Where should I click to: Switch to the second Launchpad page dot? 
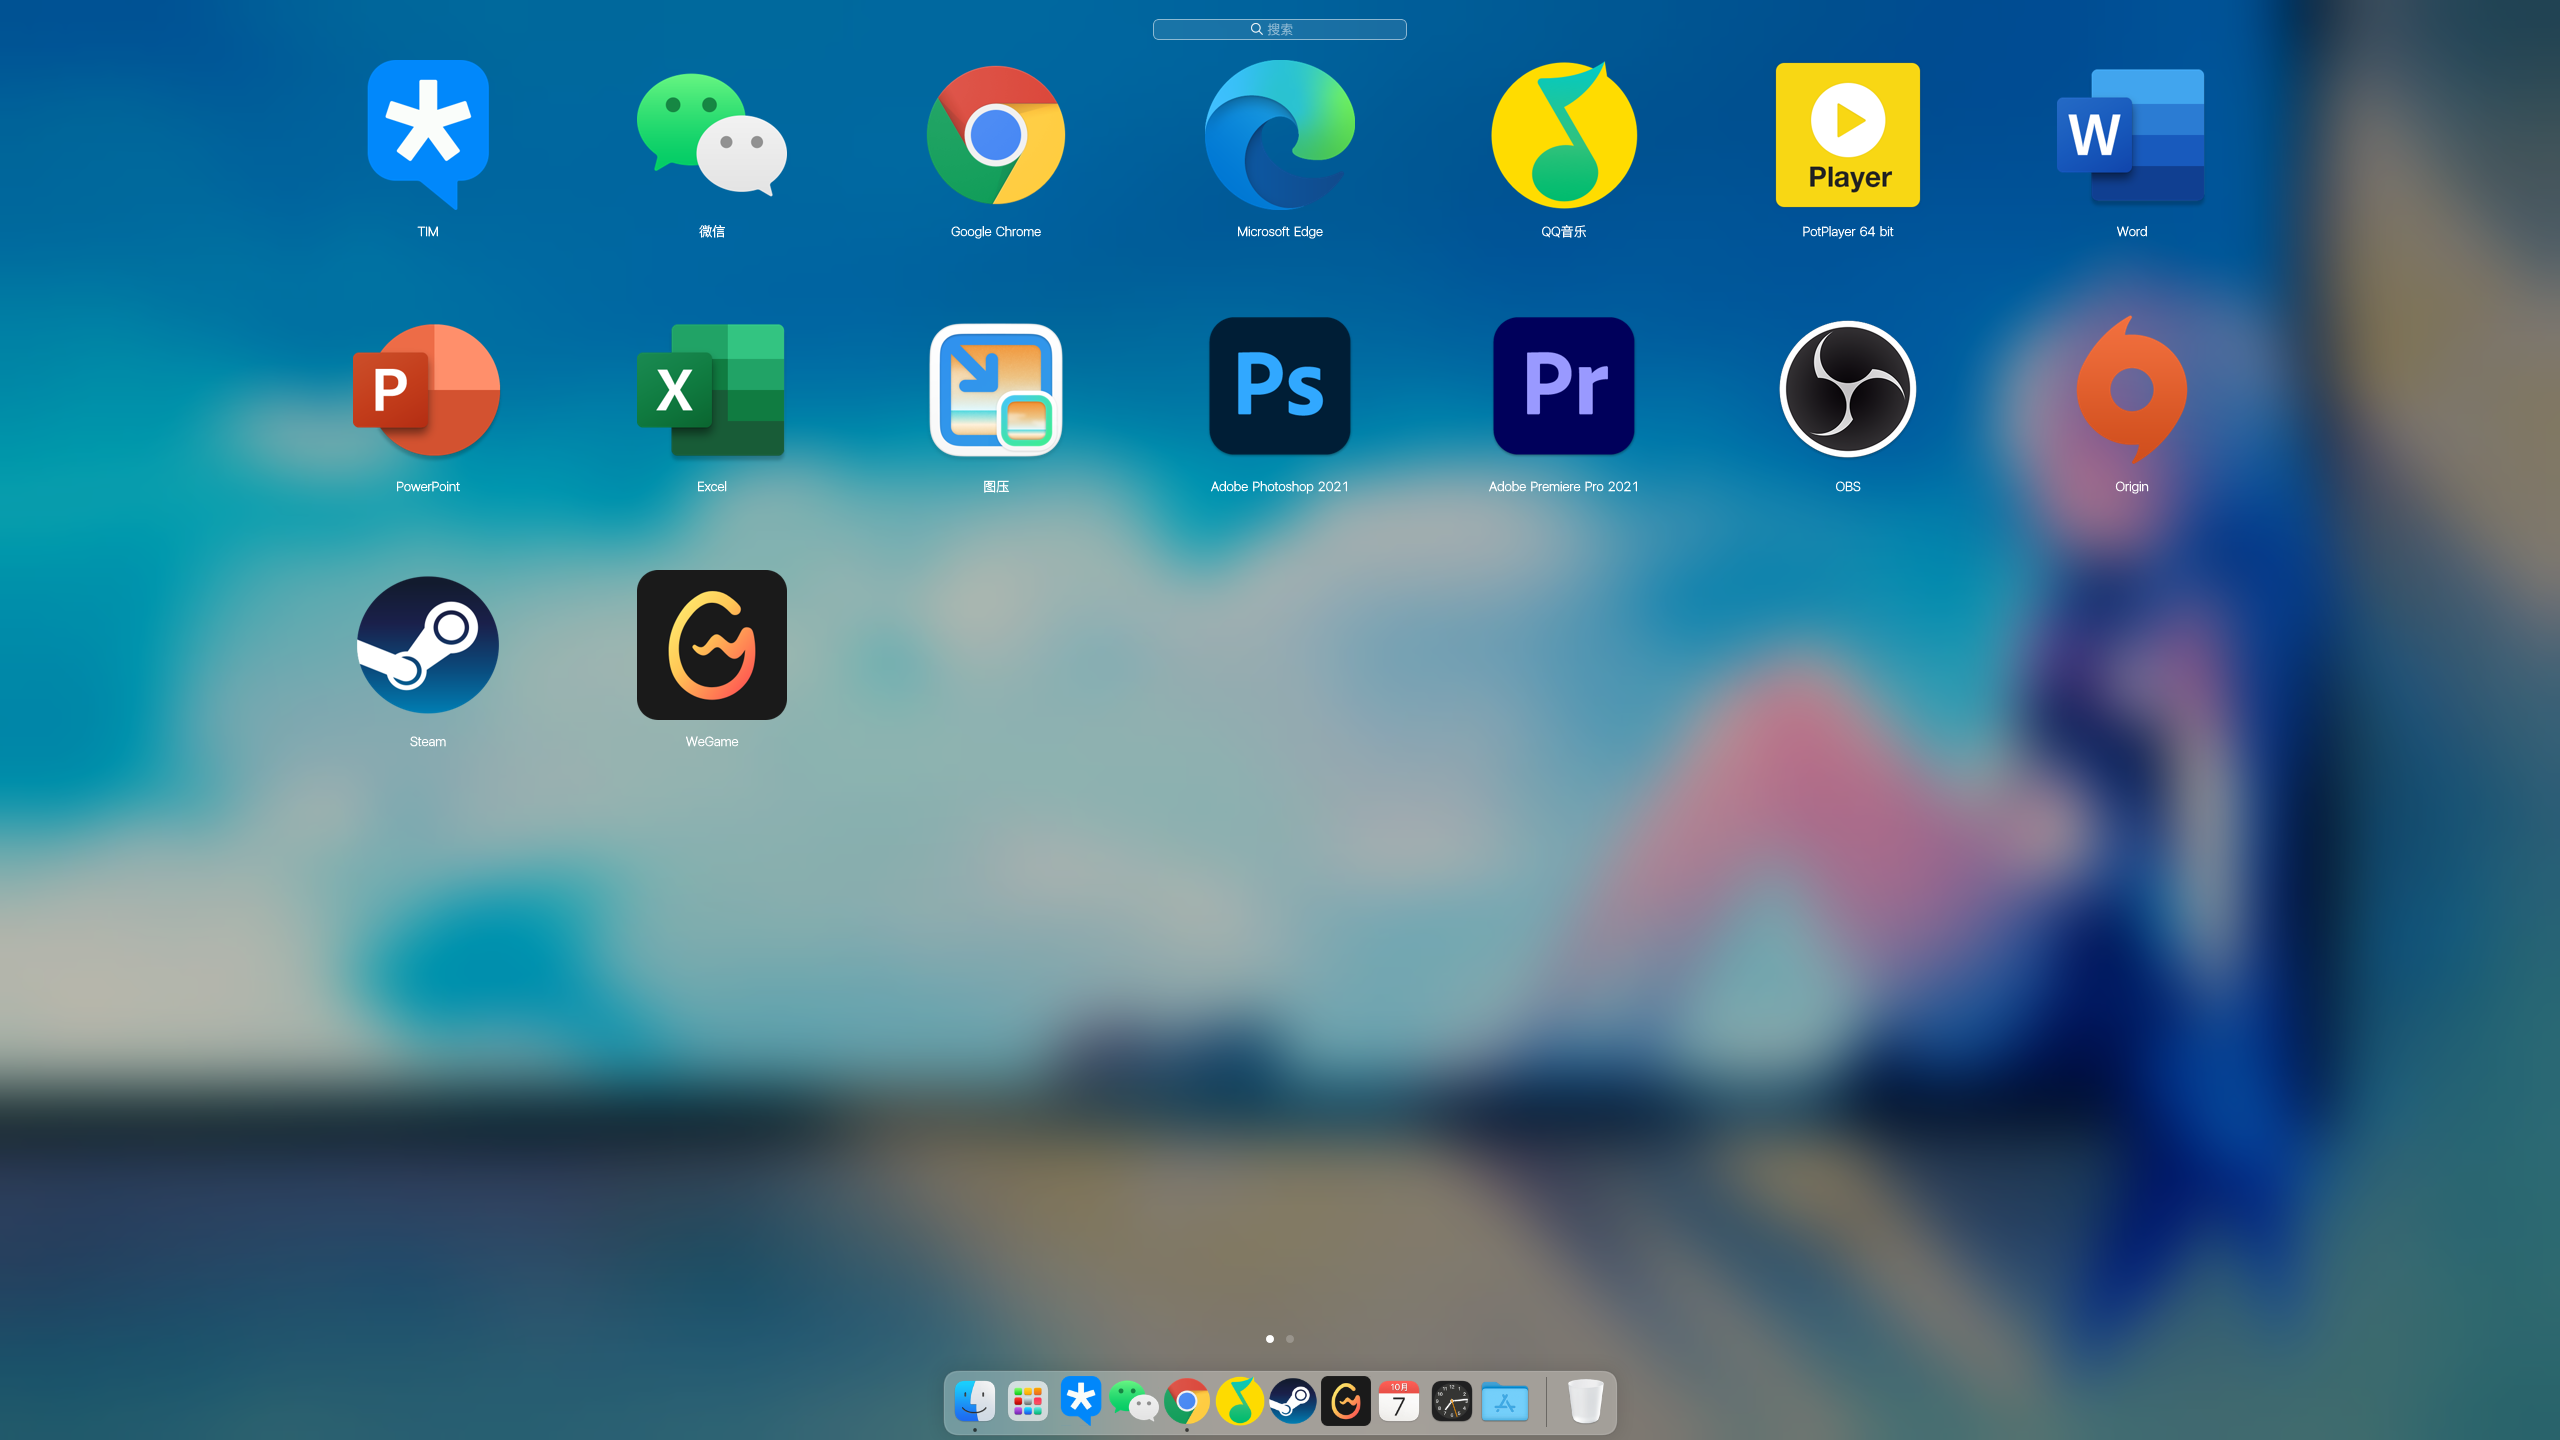point(1290,1339)
